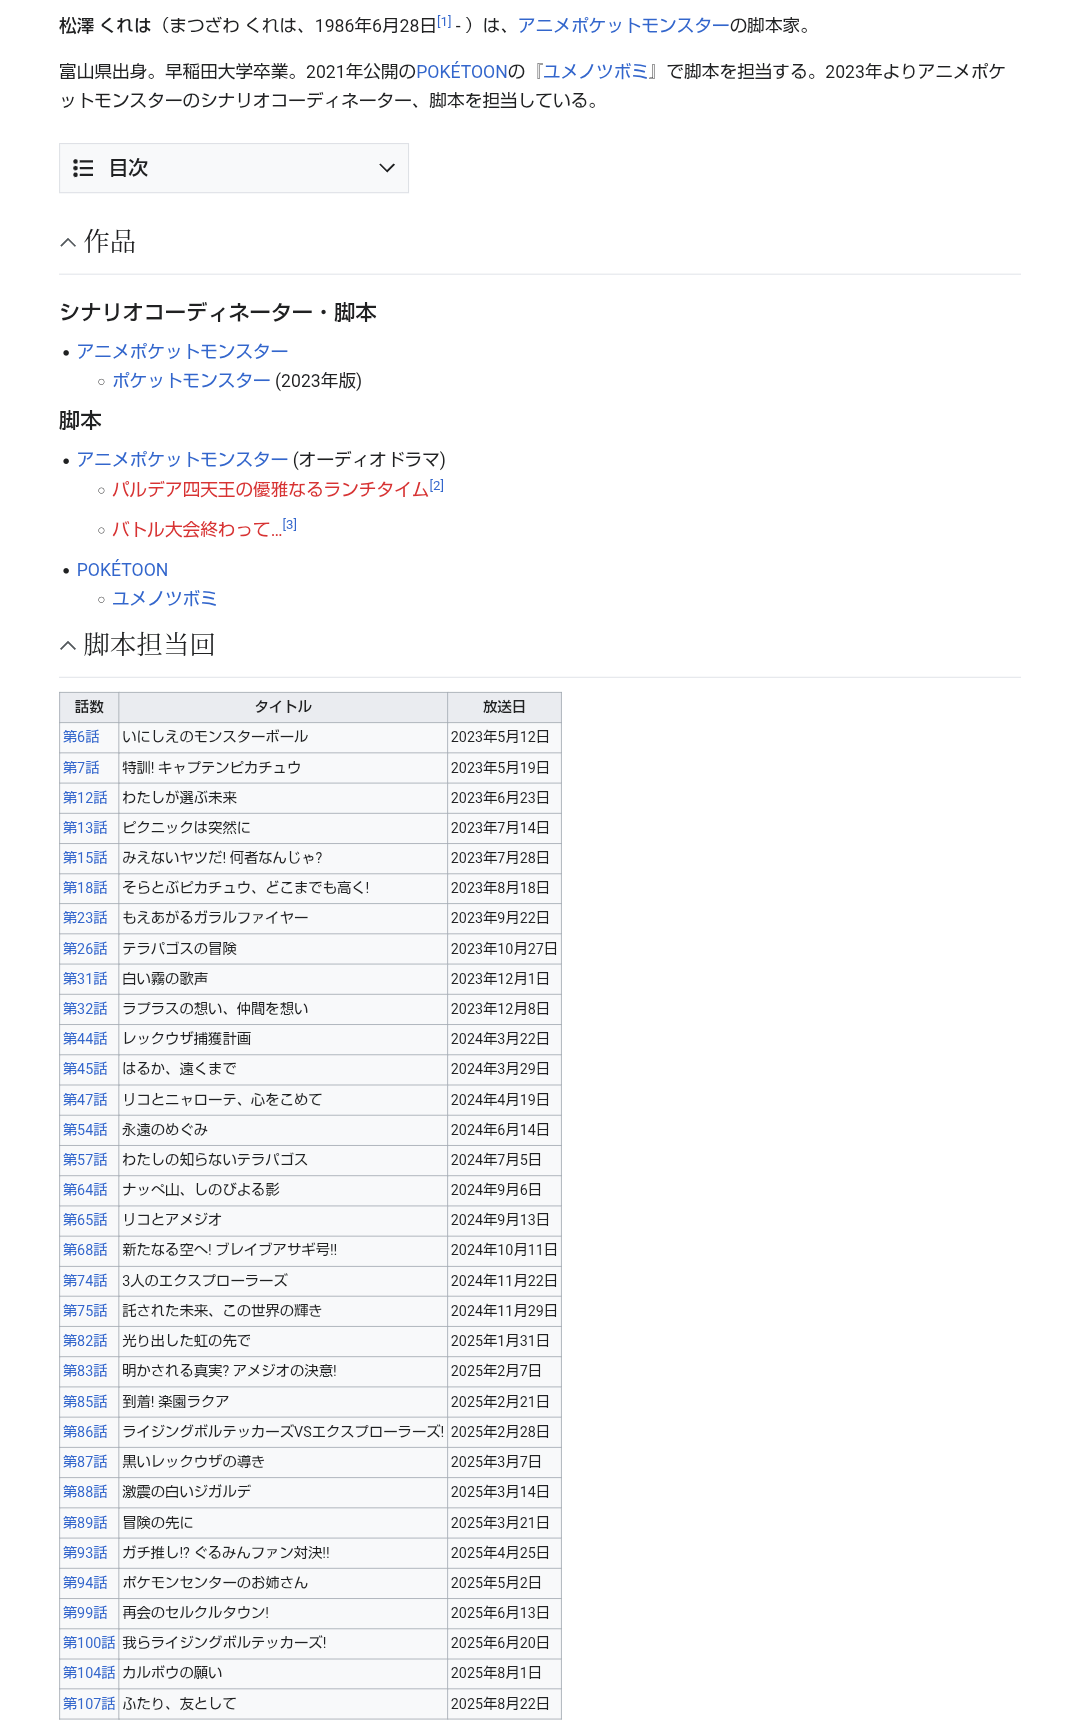Open 第18話 episode link

(85, 888)
